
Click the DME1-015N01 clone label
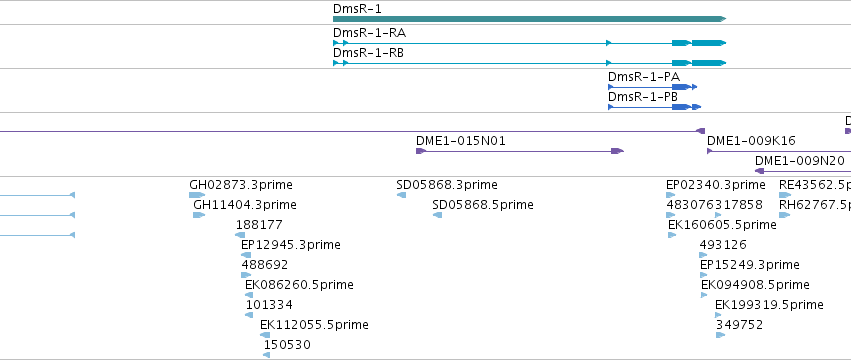pyautogui.click(x=461, y=141)
